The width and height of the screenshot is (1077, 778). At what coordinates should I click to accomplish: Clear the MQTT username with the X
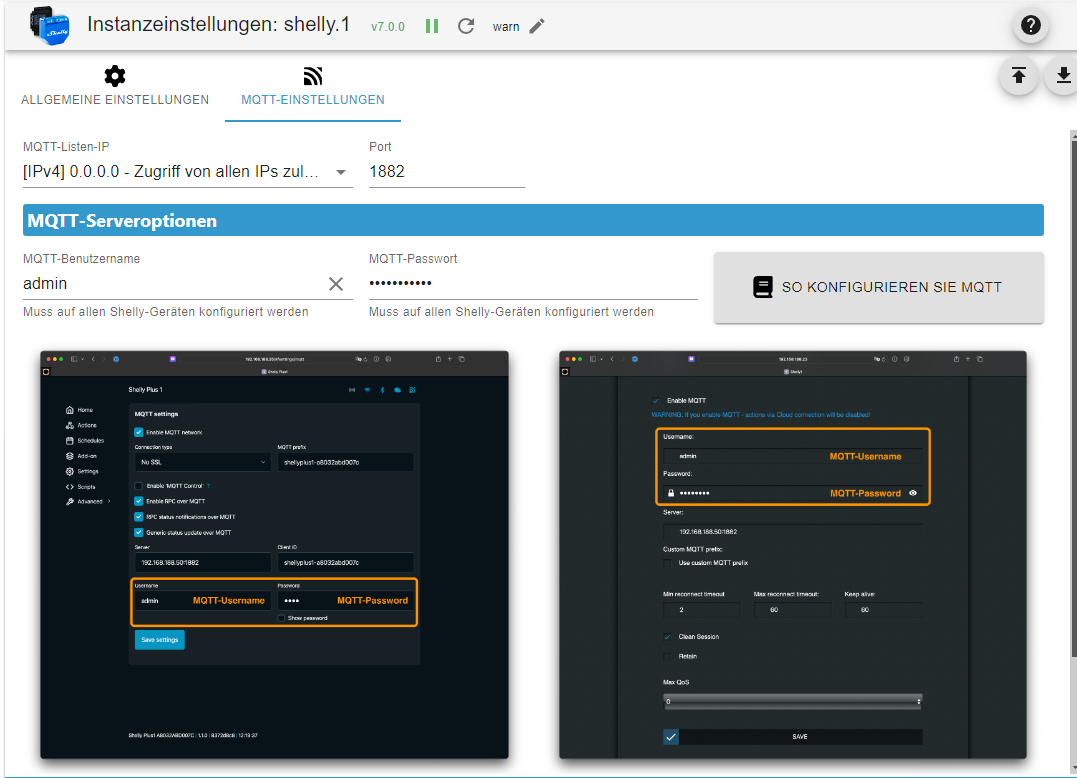(336, 284)
